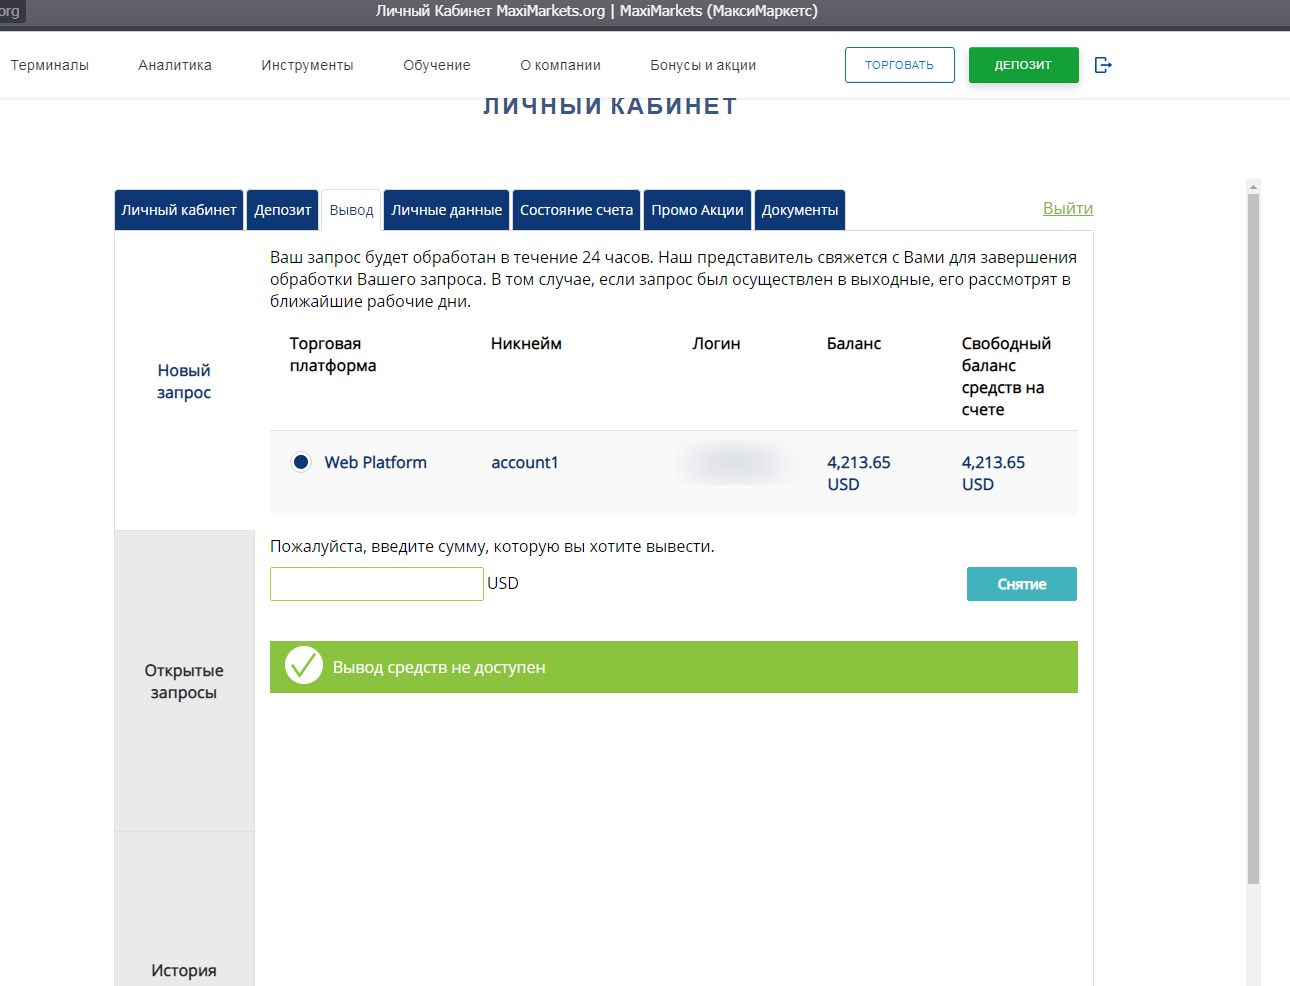This screenshot has width=1290, height=986.
Task: Click the Снятие button
Action: (1022, 584)
